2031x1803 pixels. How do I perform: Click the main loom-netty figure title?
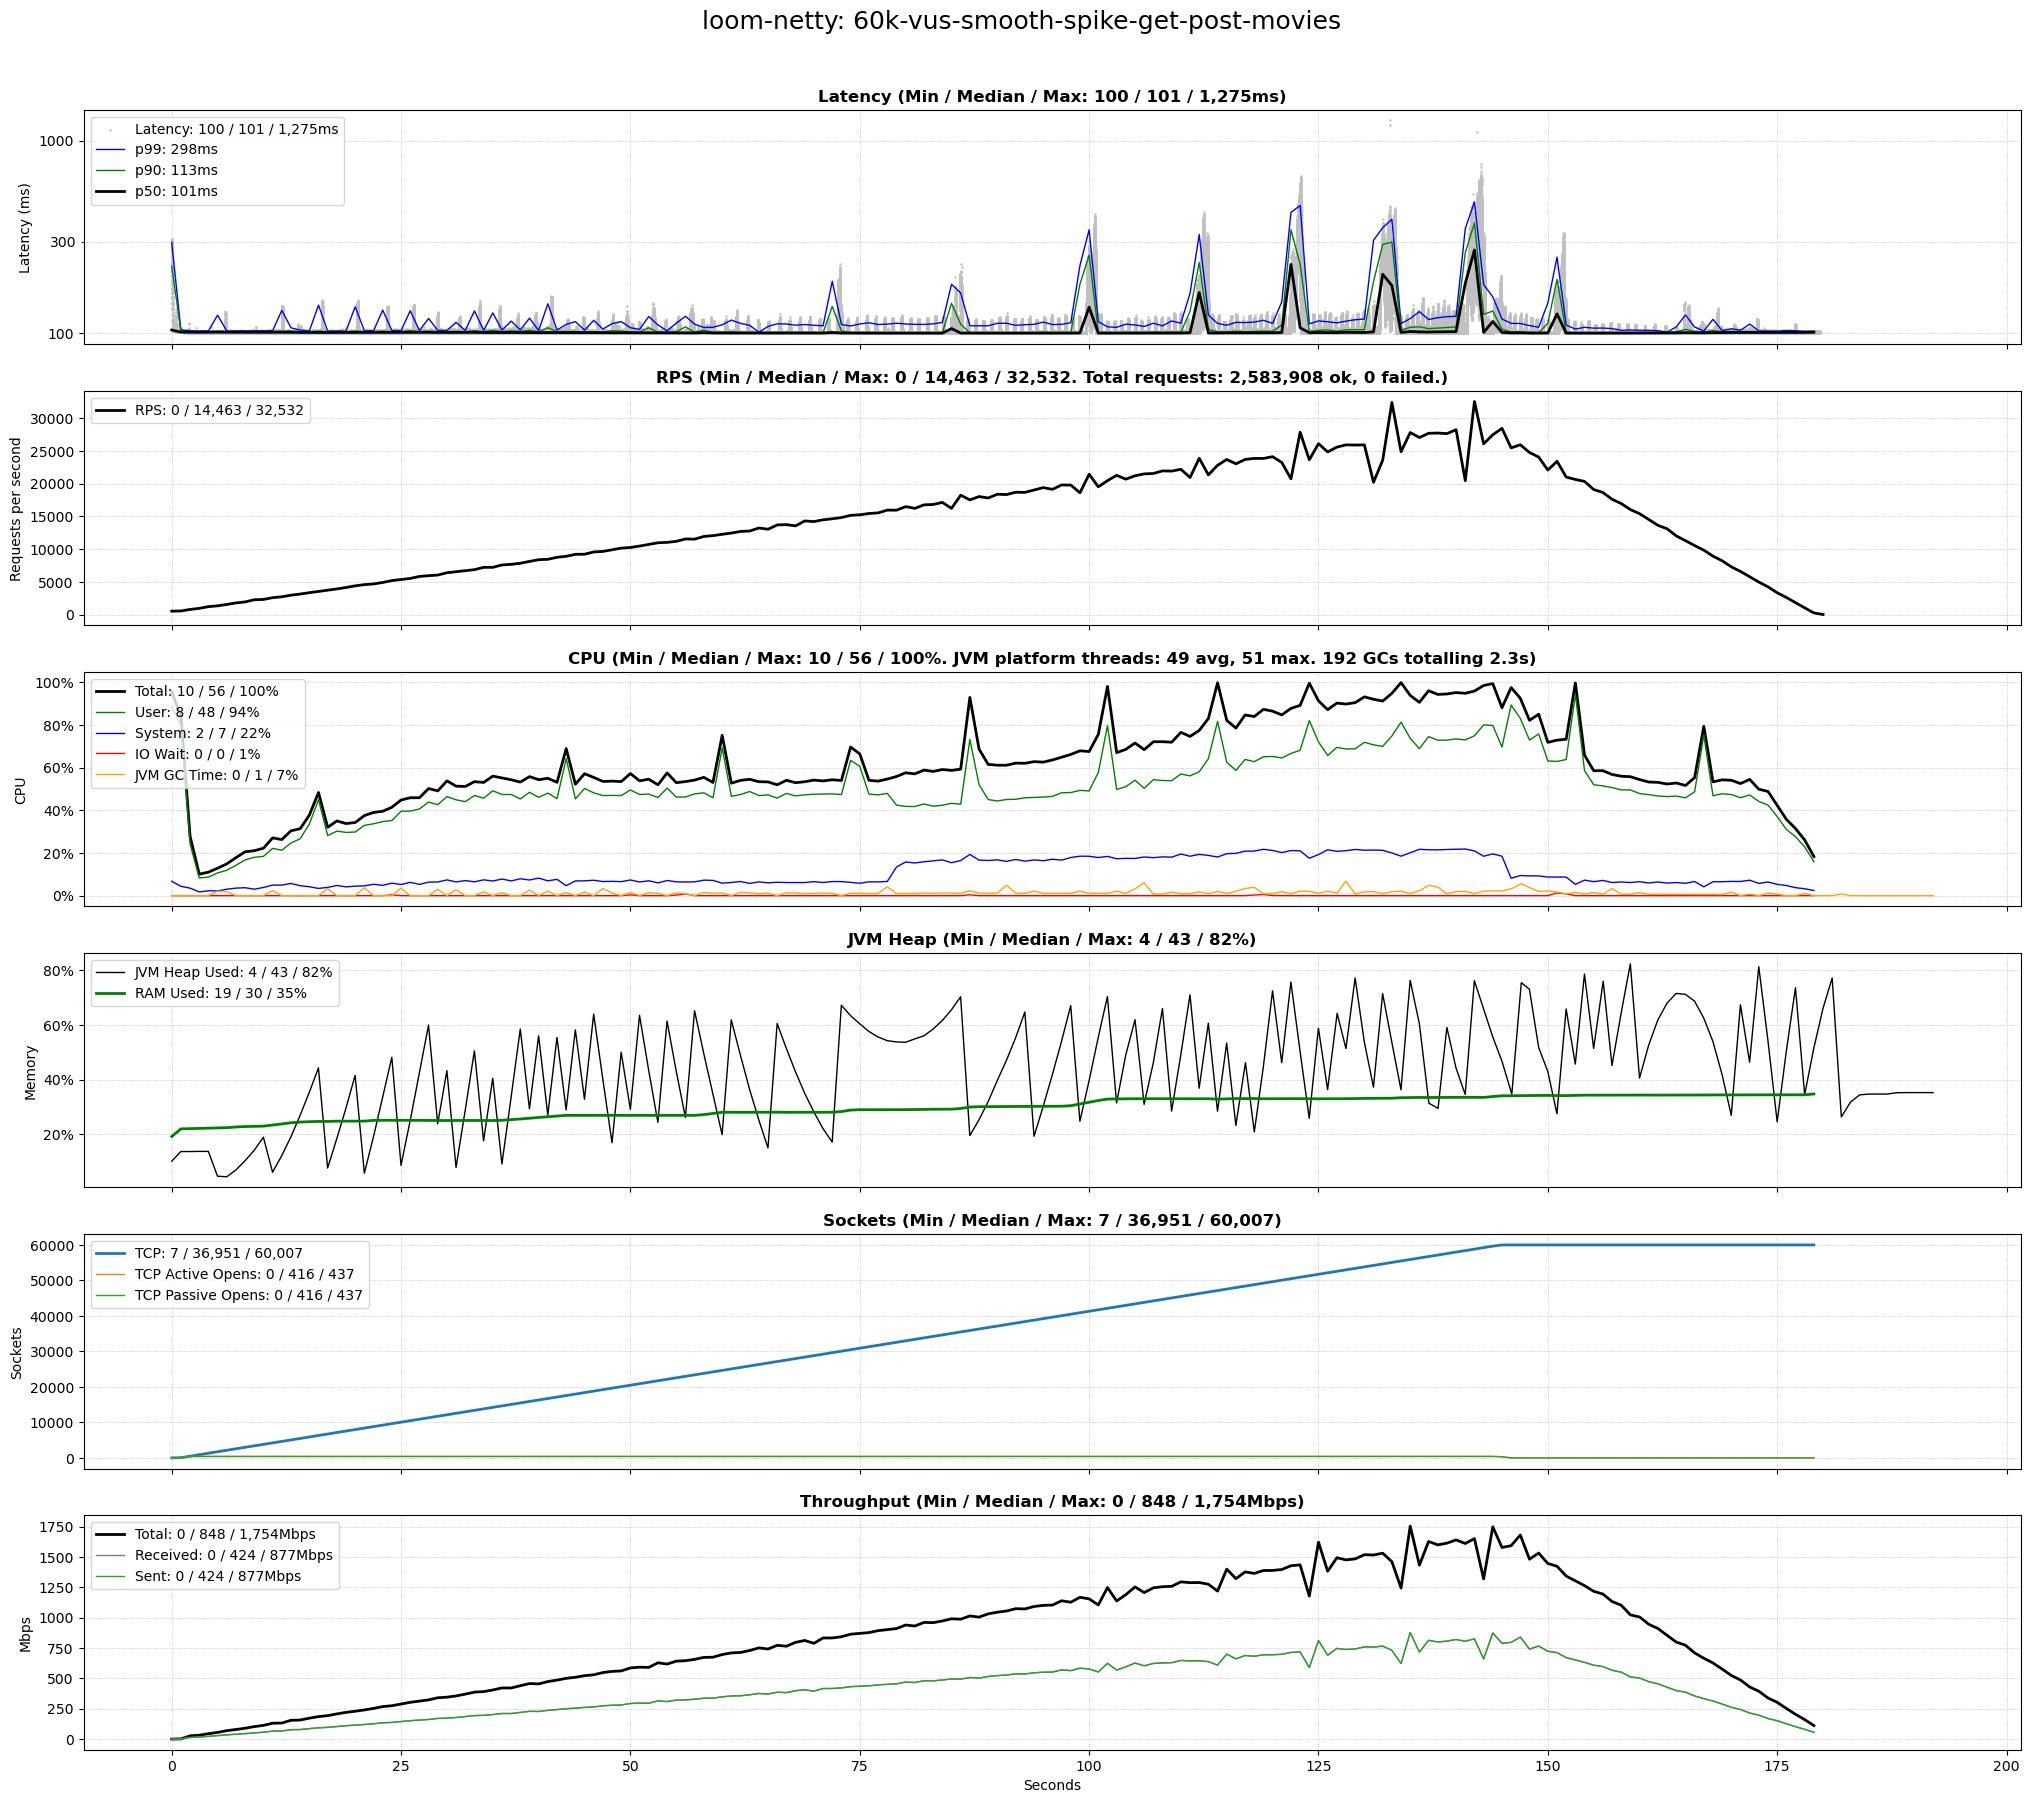click(x=1020, y=21)
